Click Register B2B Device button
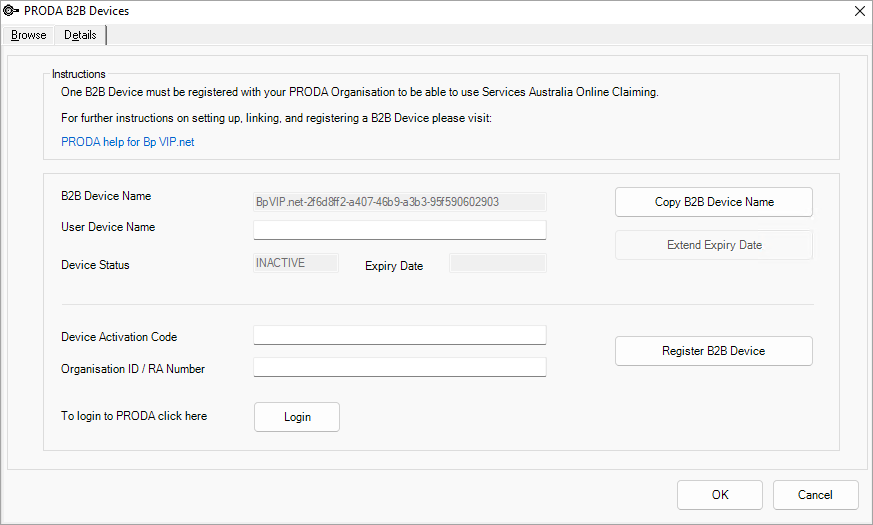Screen dimensions: 873x525 tap(714, 351)
